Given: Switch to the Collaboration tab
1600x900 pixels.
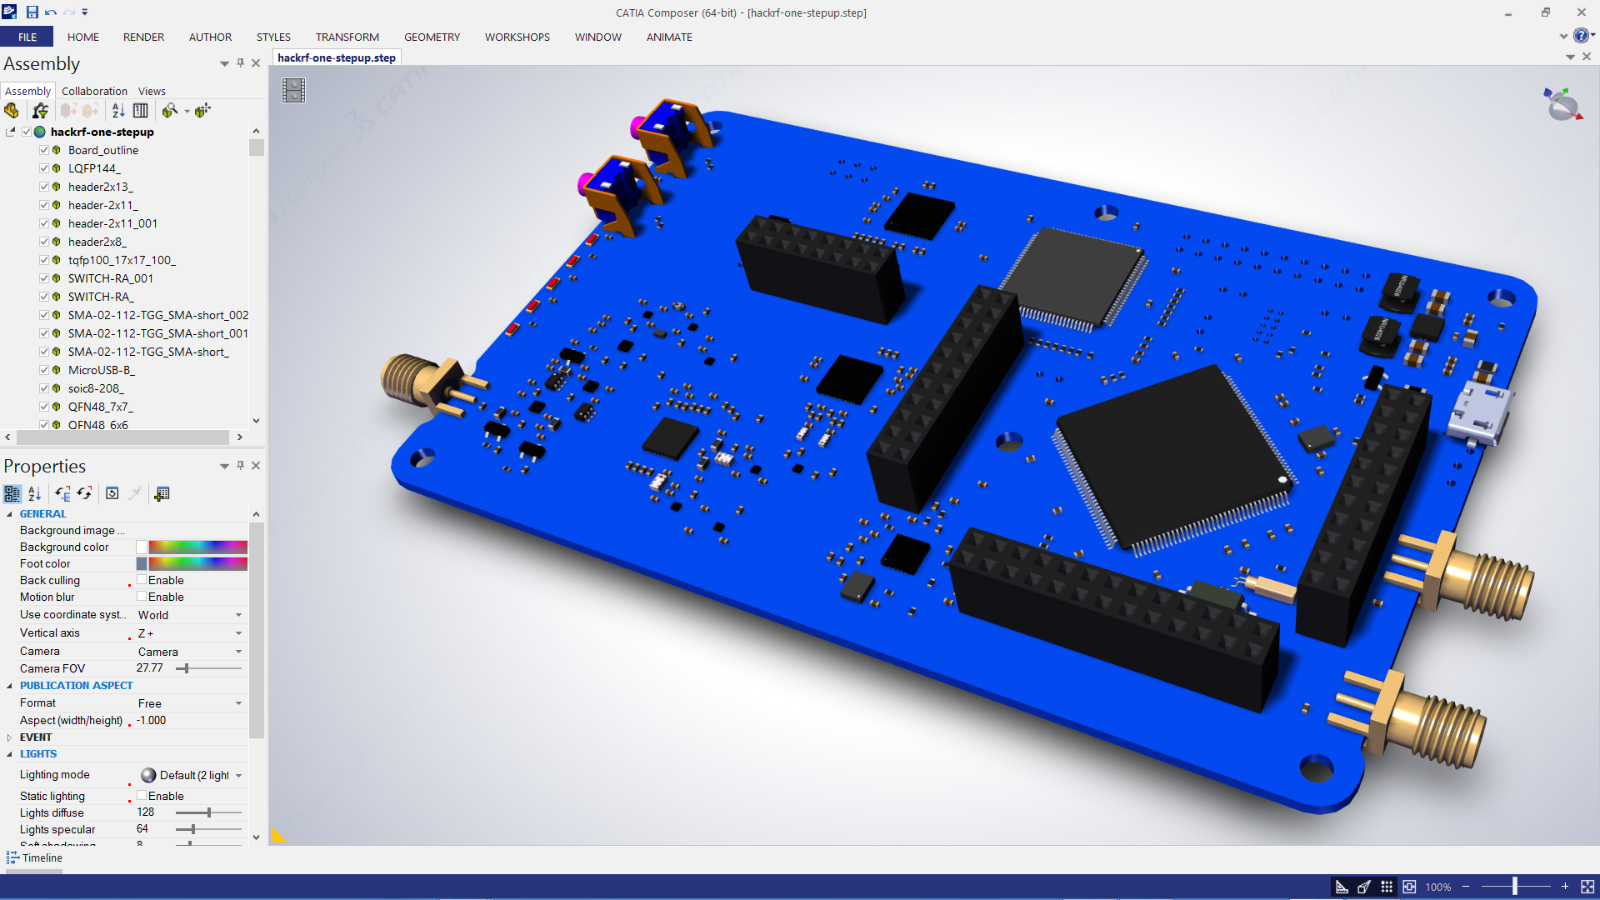Looking at the screenshot, I should click(94, 91).
